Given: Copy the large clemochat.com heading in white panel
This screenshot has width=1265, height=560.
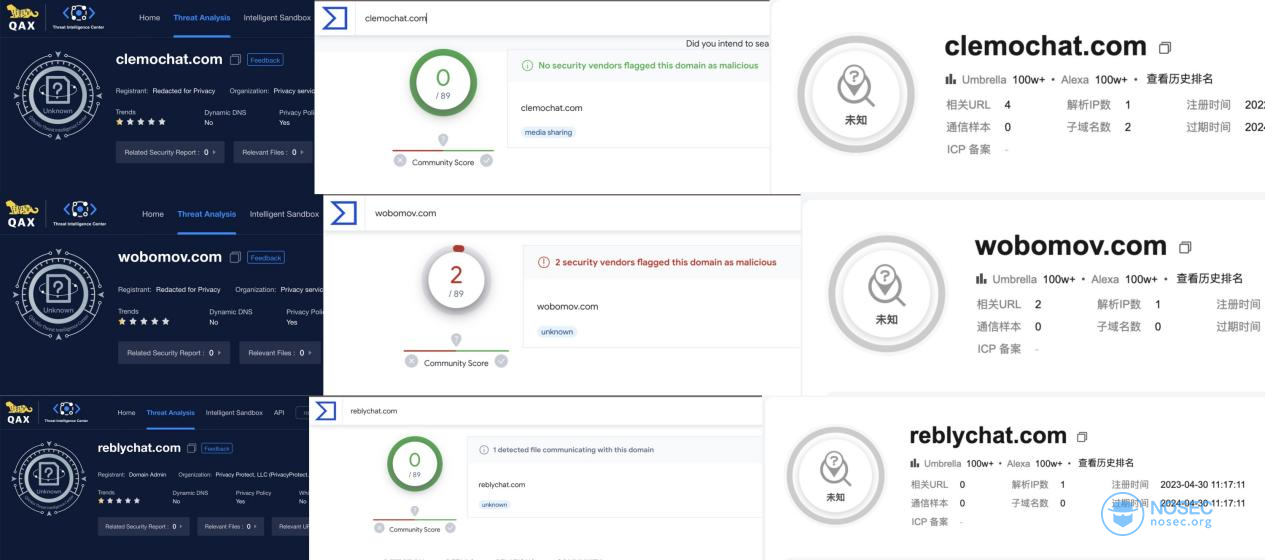Looking at the screenshot, I should click(1164, 48).
